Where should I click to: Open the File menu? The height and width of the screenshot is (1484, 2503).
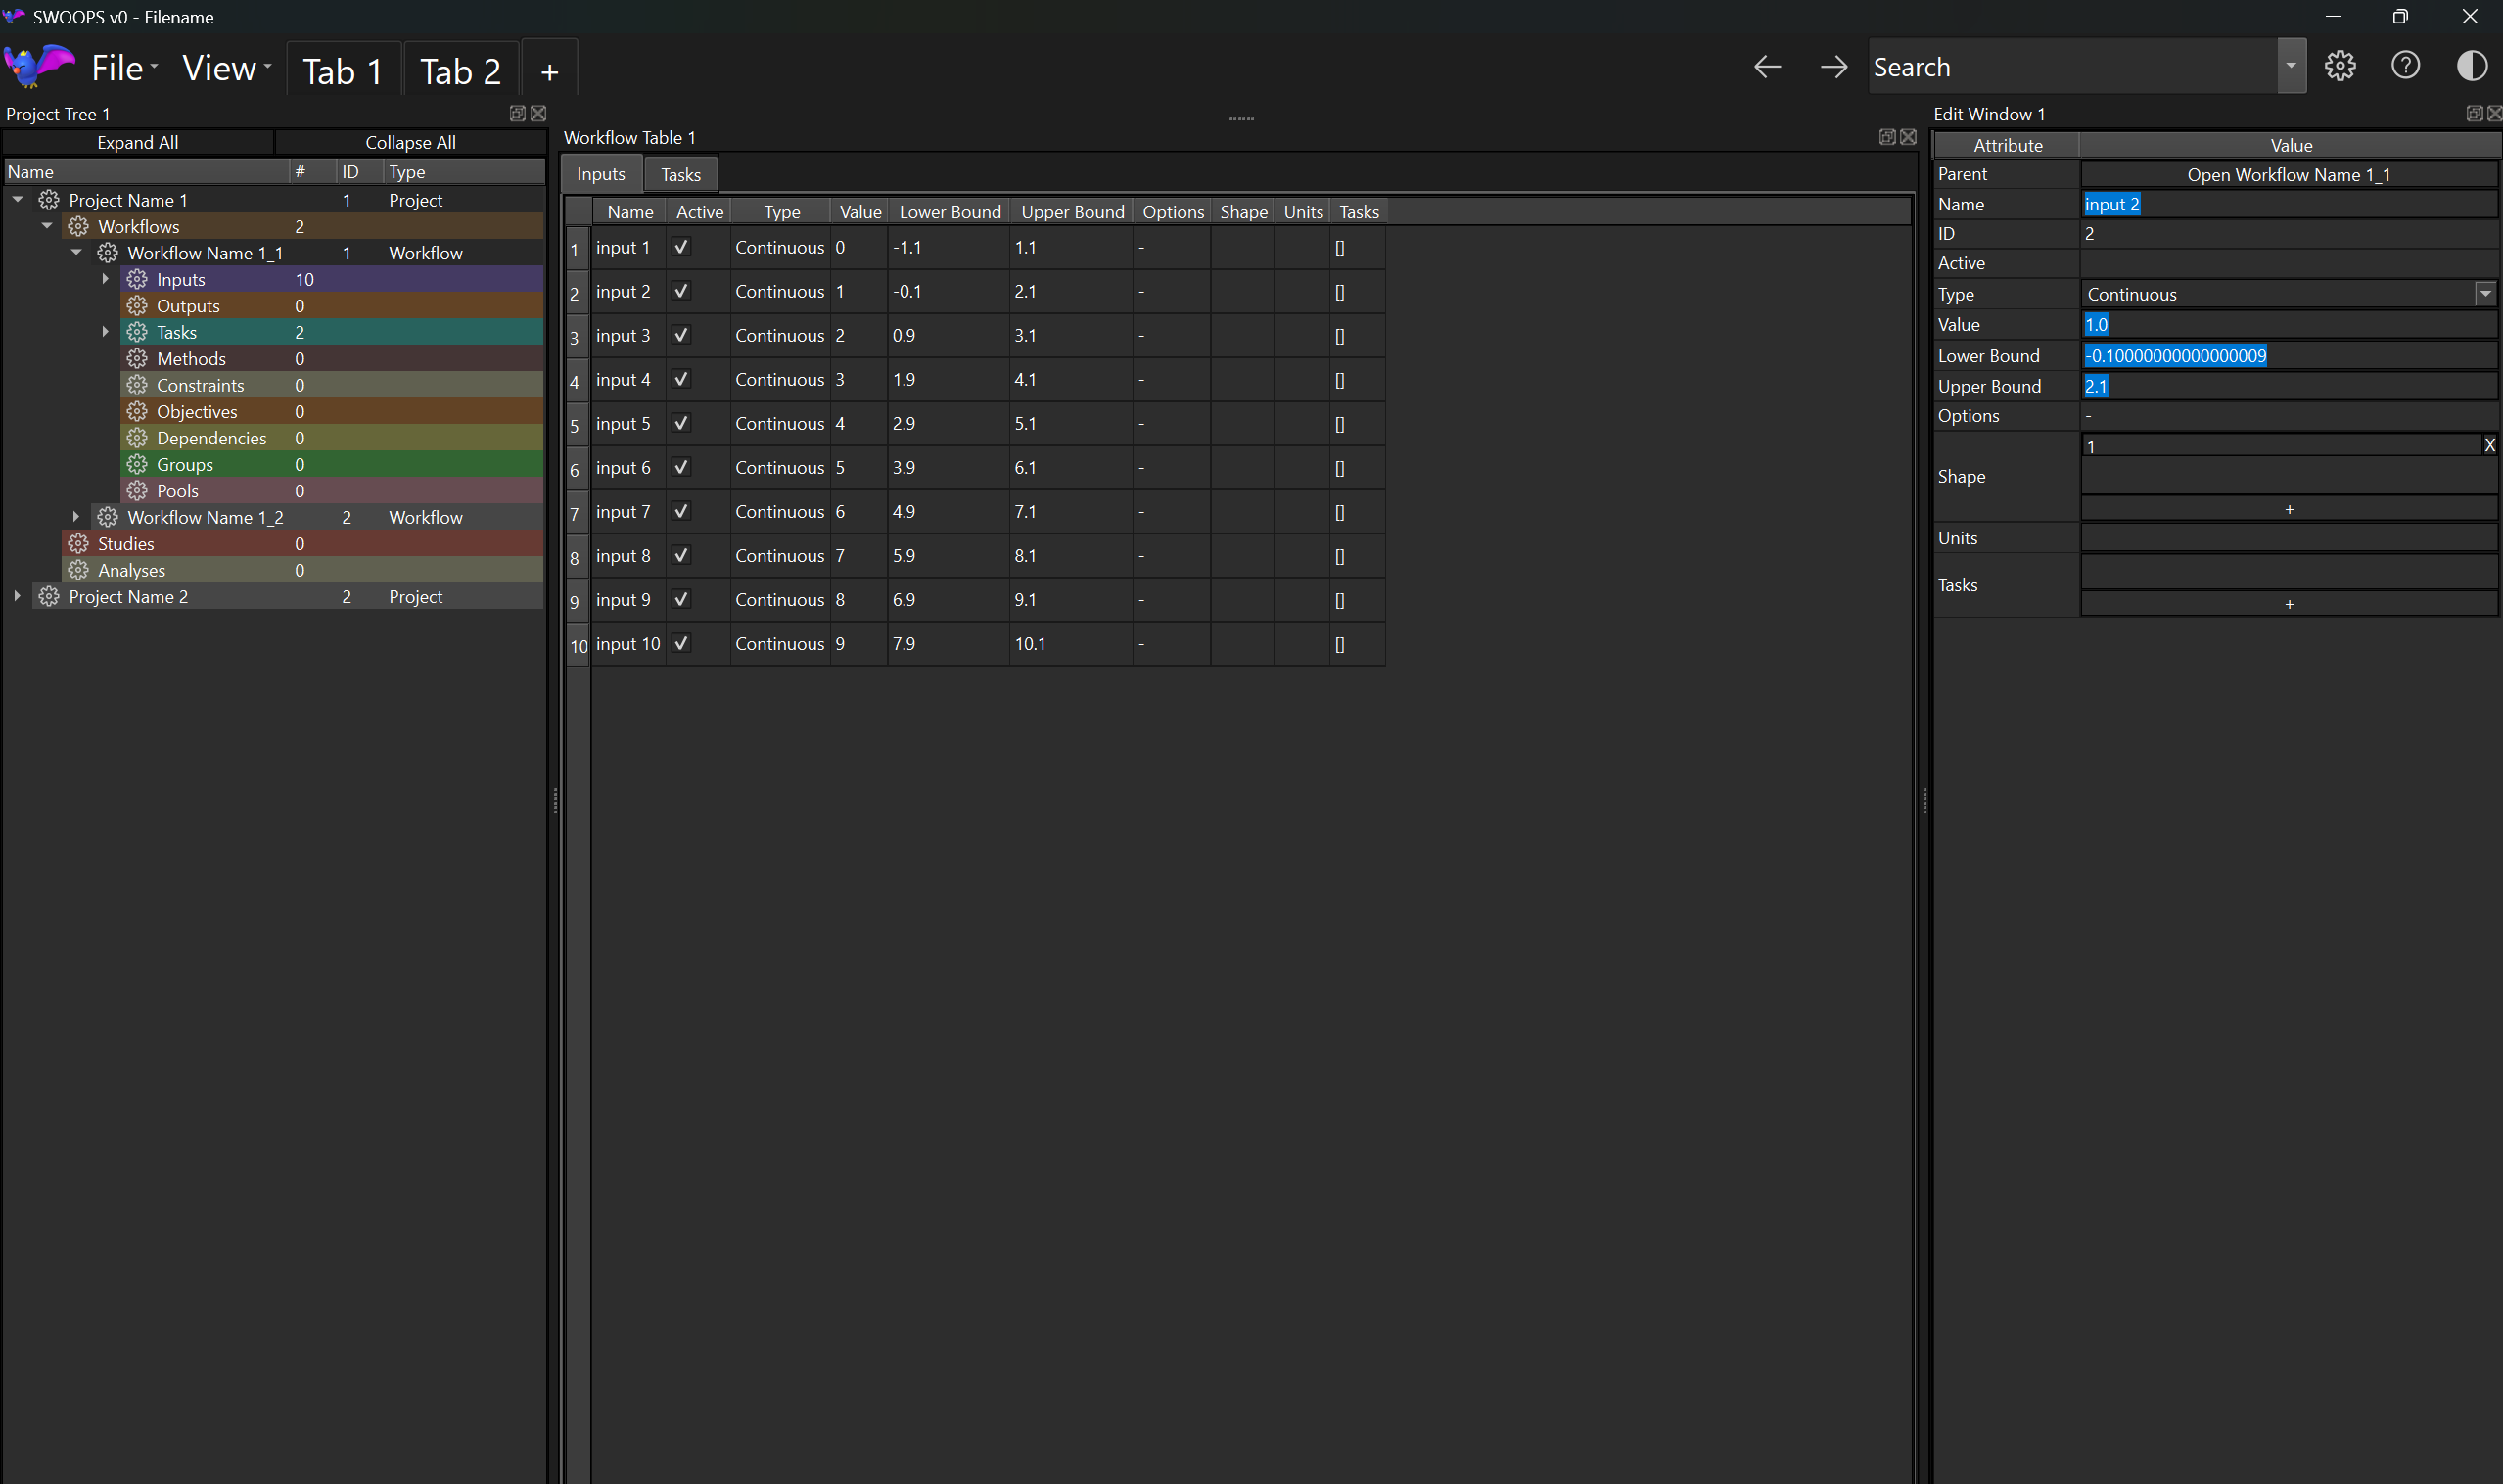coord(118,67)
